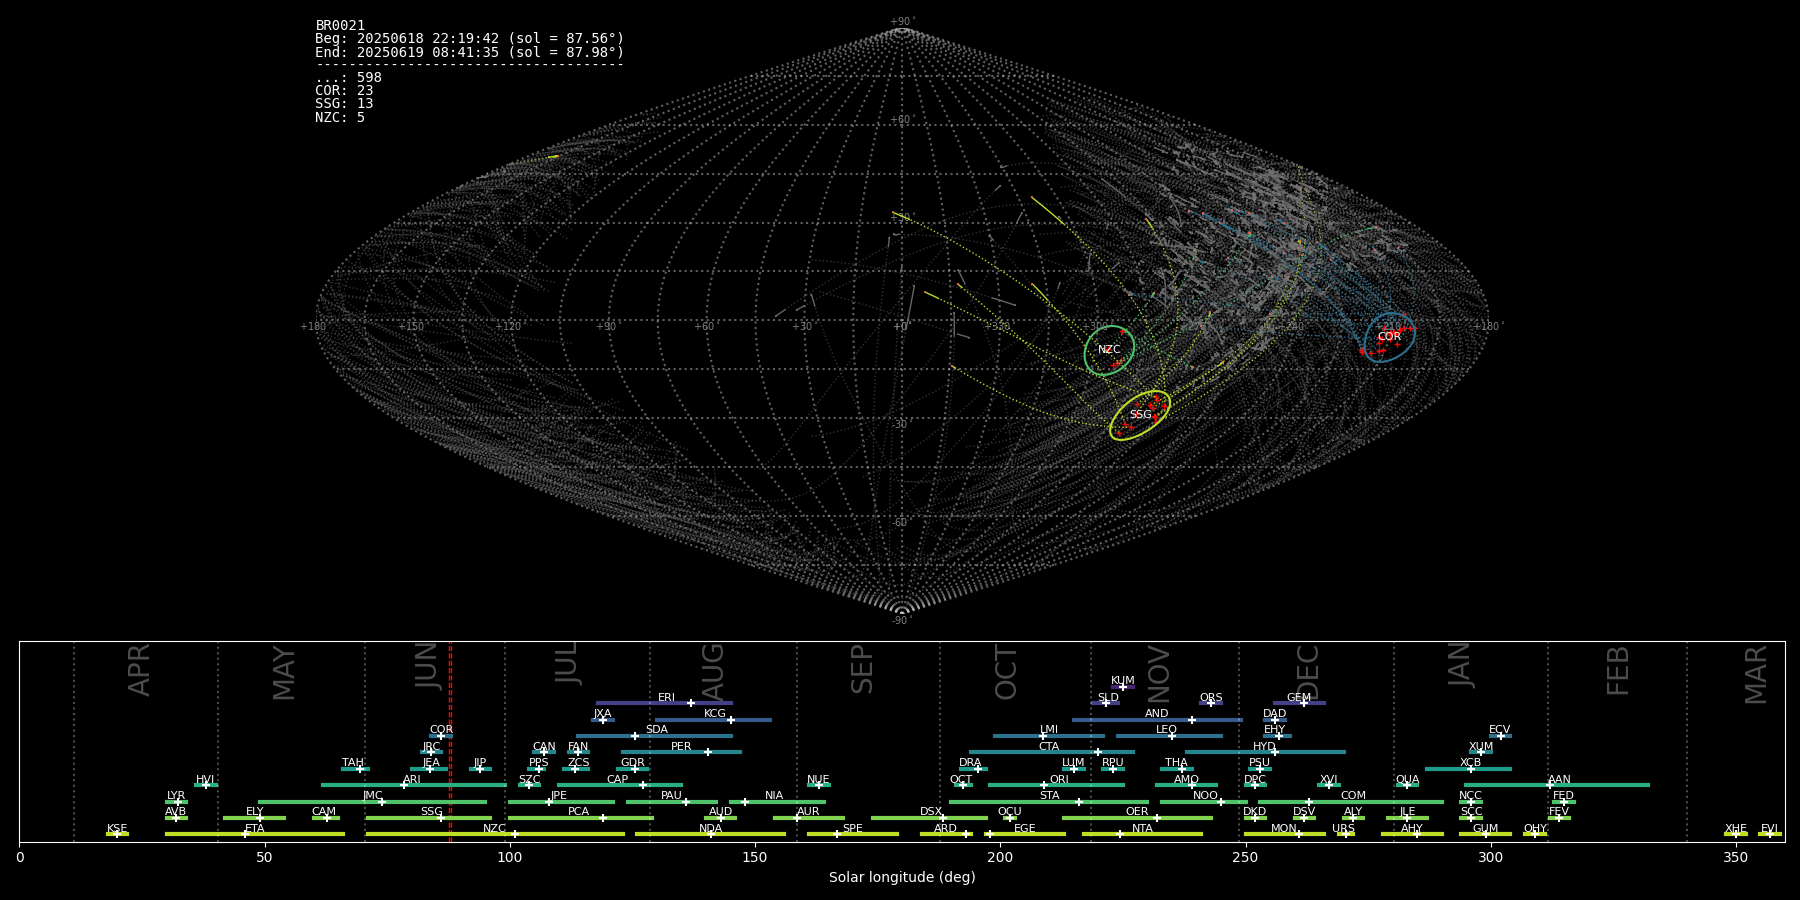Click the ECV shower label in timeline

point(1499,730)
